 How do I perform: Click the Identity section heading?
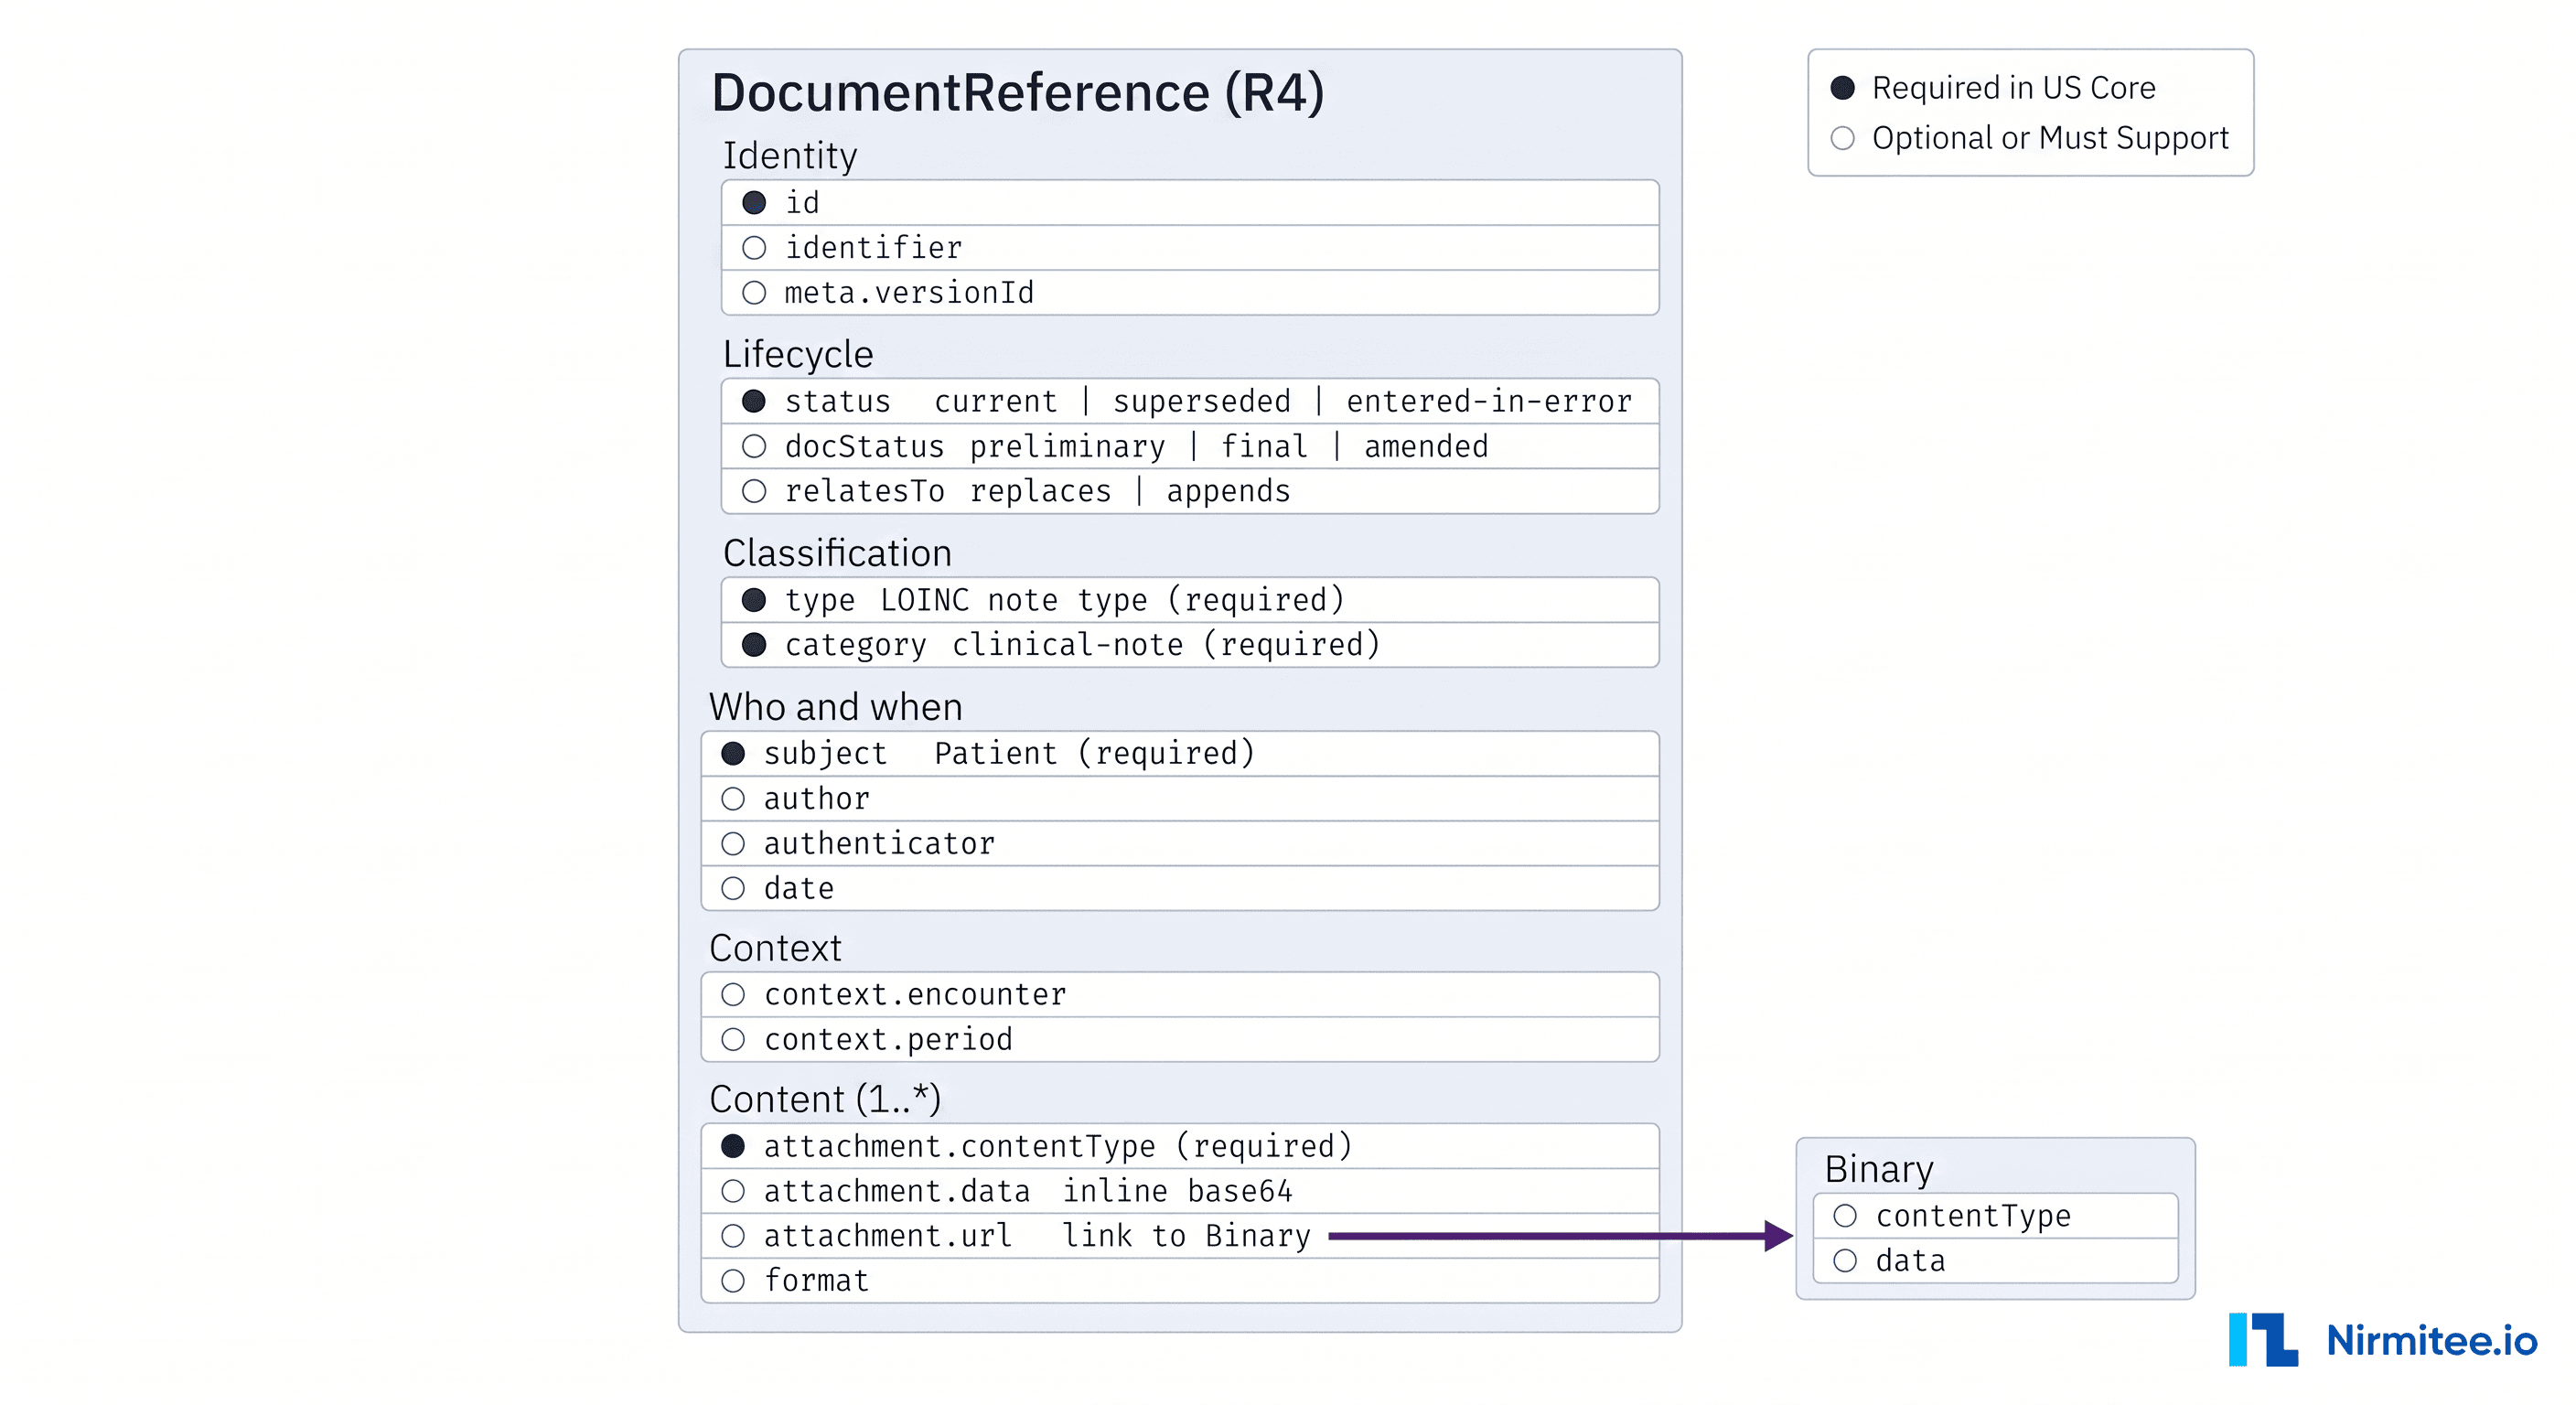[790, 156]
